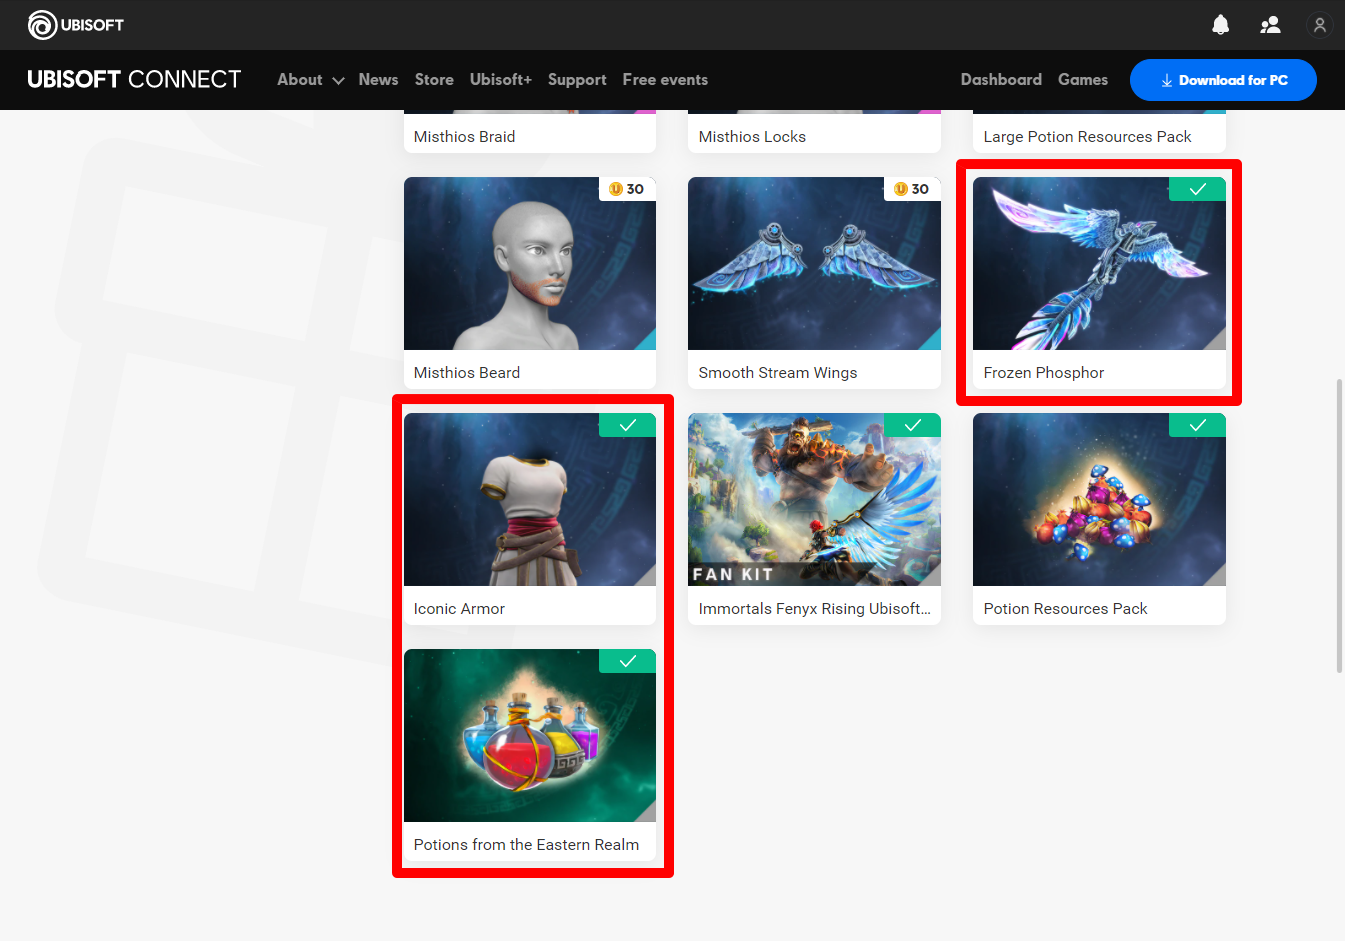The width and height of the screenshot is (1345, 941).
Task: Open Misthios Beard reward image
Action: 530,263
